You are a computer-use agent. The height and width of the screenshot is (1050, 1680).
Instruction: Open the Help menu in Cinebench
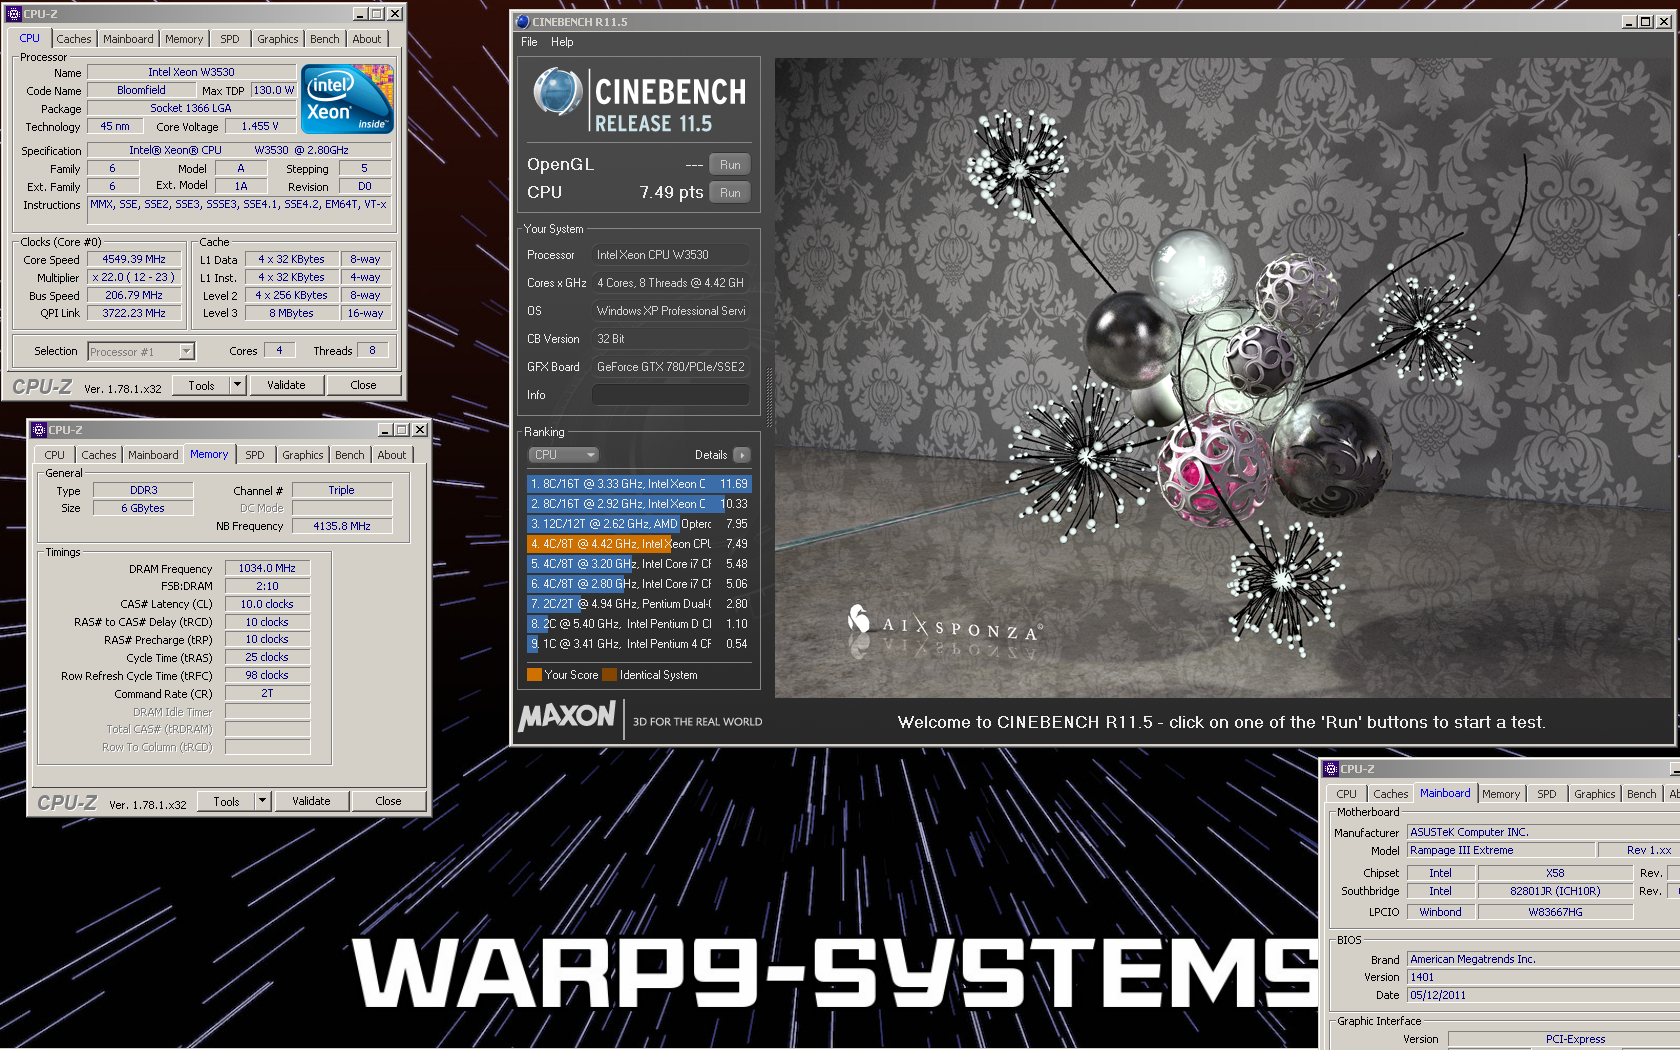point(562,42)
